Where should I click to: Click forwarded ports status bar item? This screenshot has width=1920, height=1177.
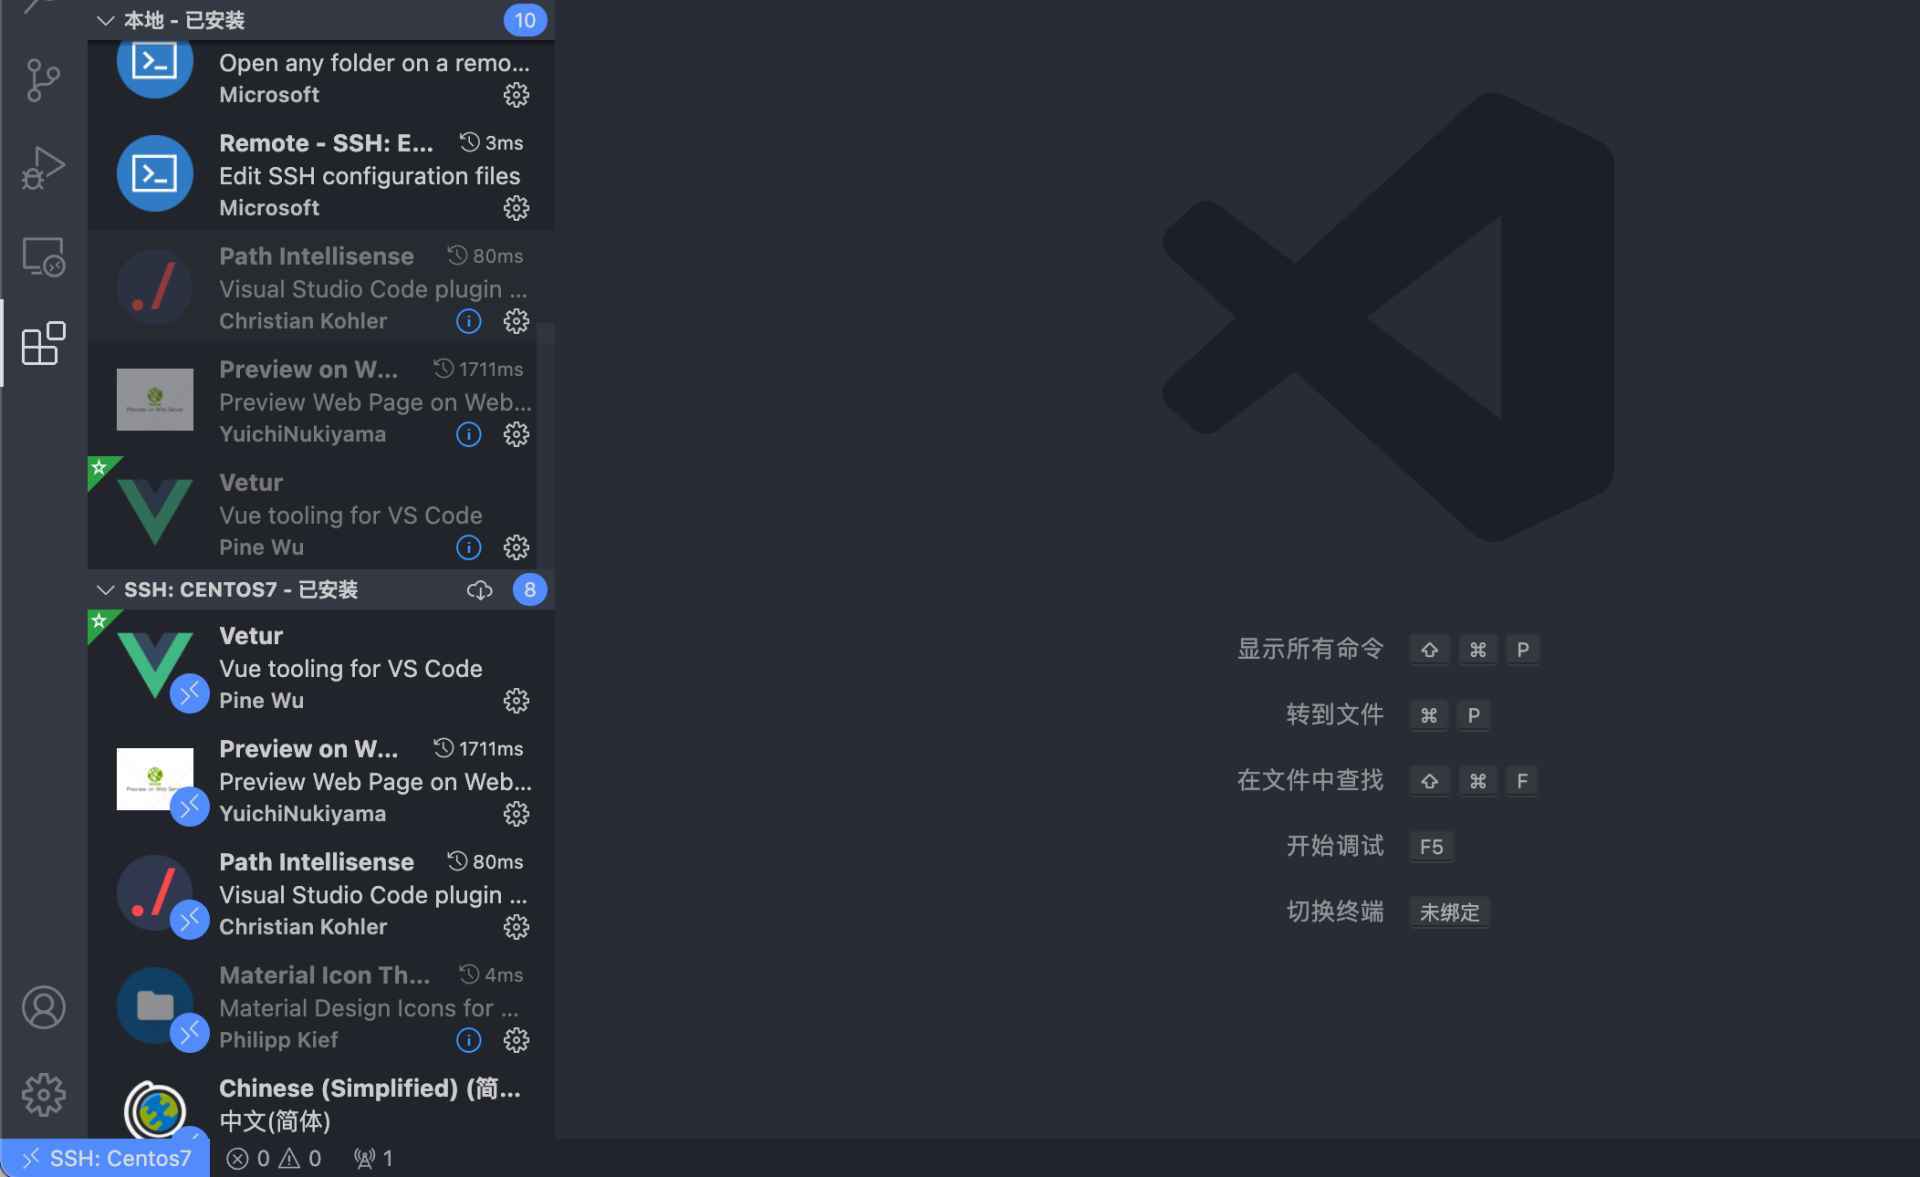pyautogui.click(x=373, y=1158)
